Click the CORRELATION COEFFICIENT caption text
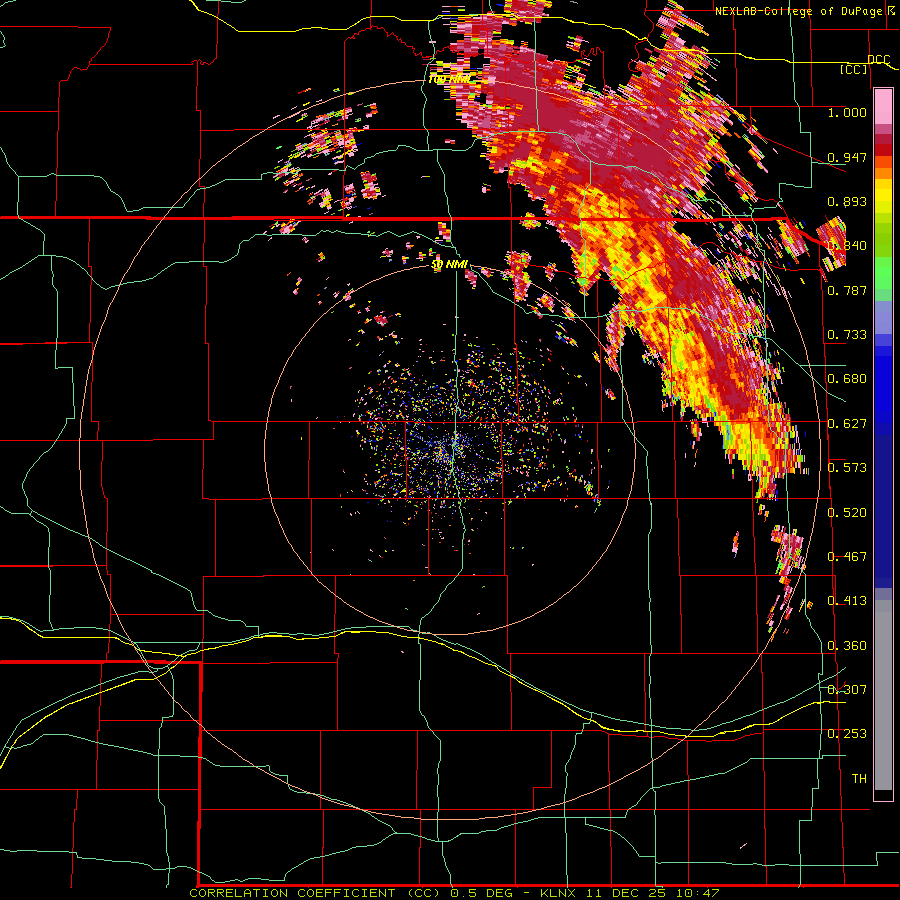Viewport: 900px width, 900px height. coord(292,893)
